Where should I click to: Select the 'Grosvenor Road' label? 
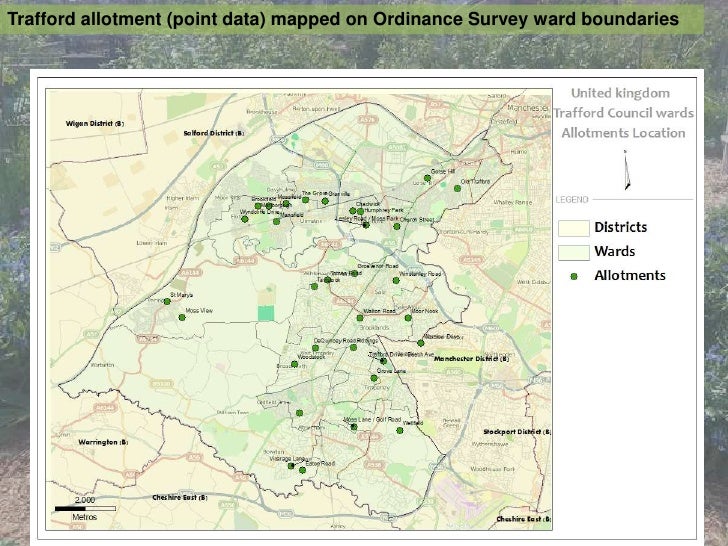(x=377, y=266)
